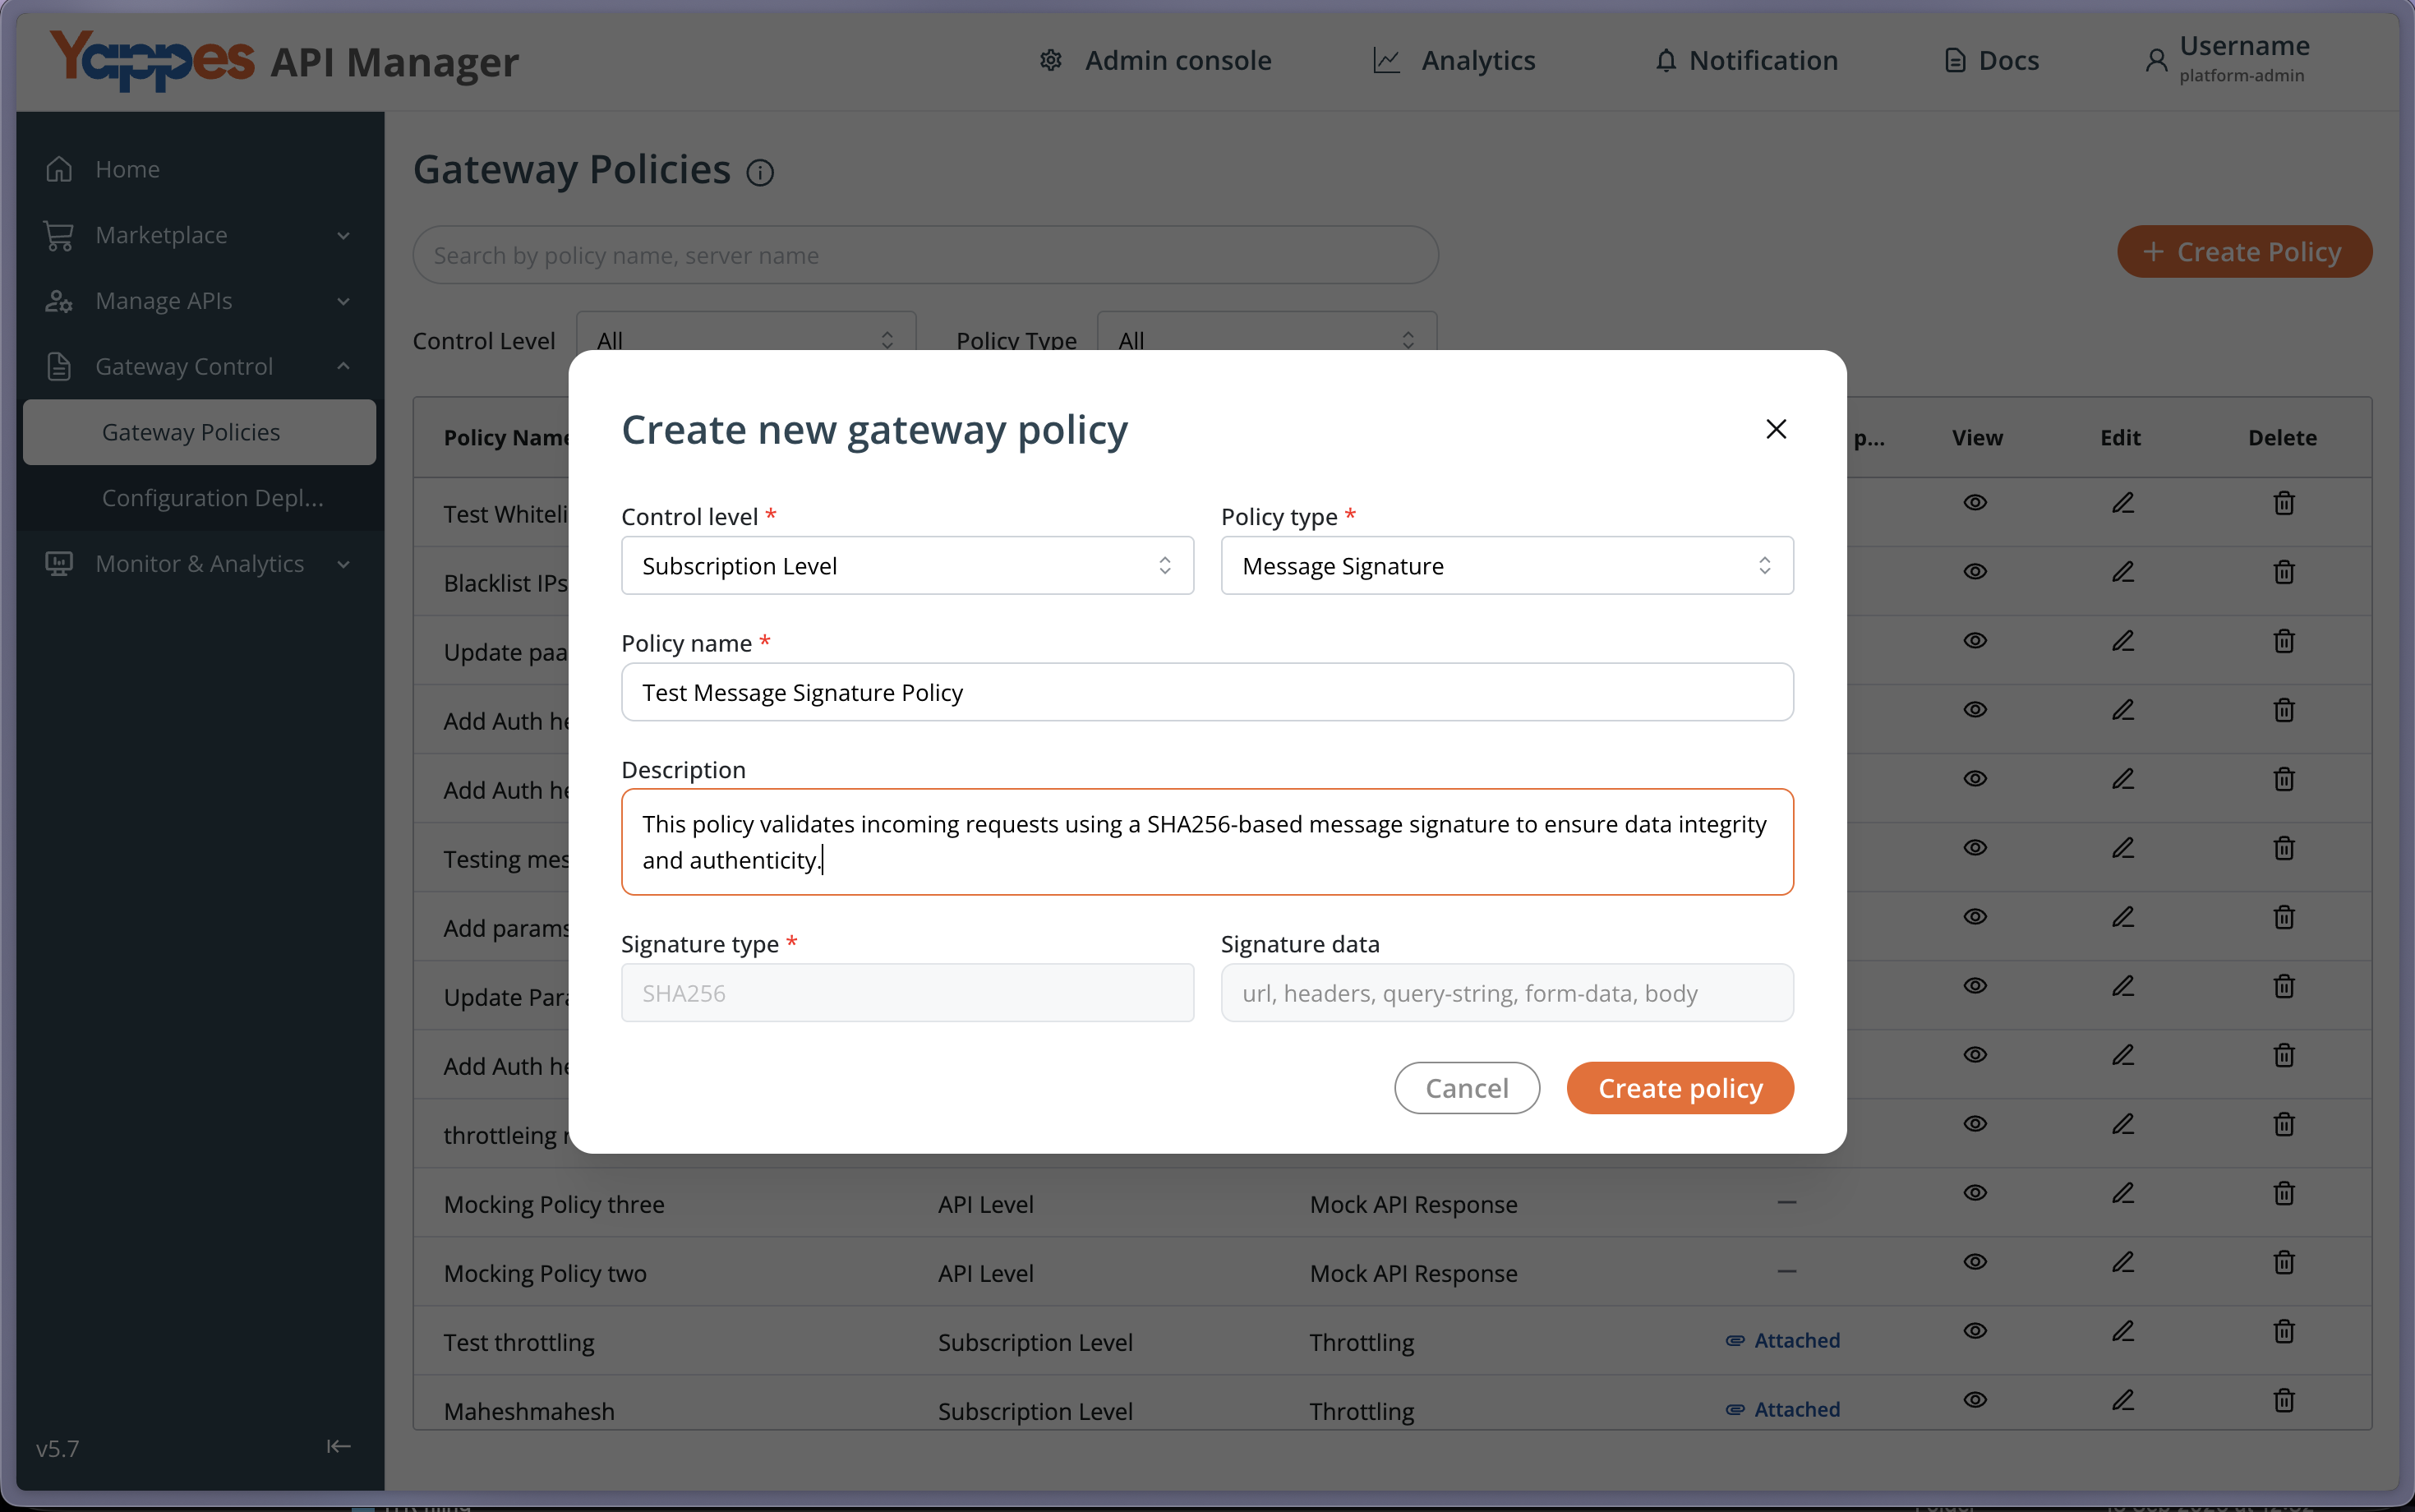
Task: Click the Admin console gear icon
Action: [1051, 61]
